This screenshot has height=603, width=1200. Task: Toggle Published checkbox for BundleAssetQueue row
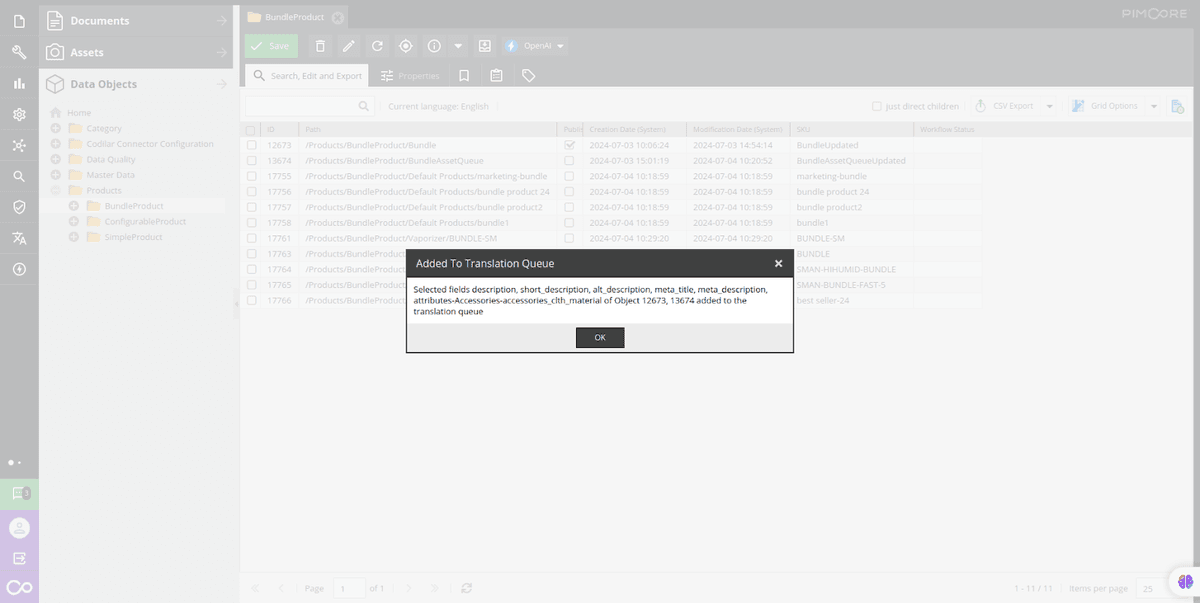tap(569, 160)
